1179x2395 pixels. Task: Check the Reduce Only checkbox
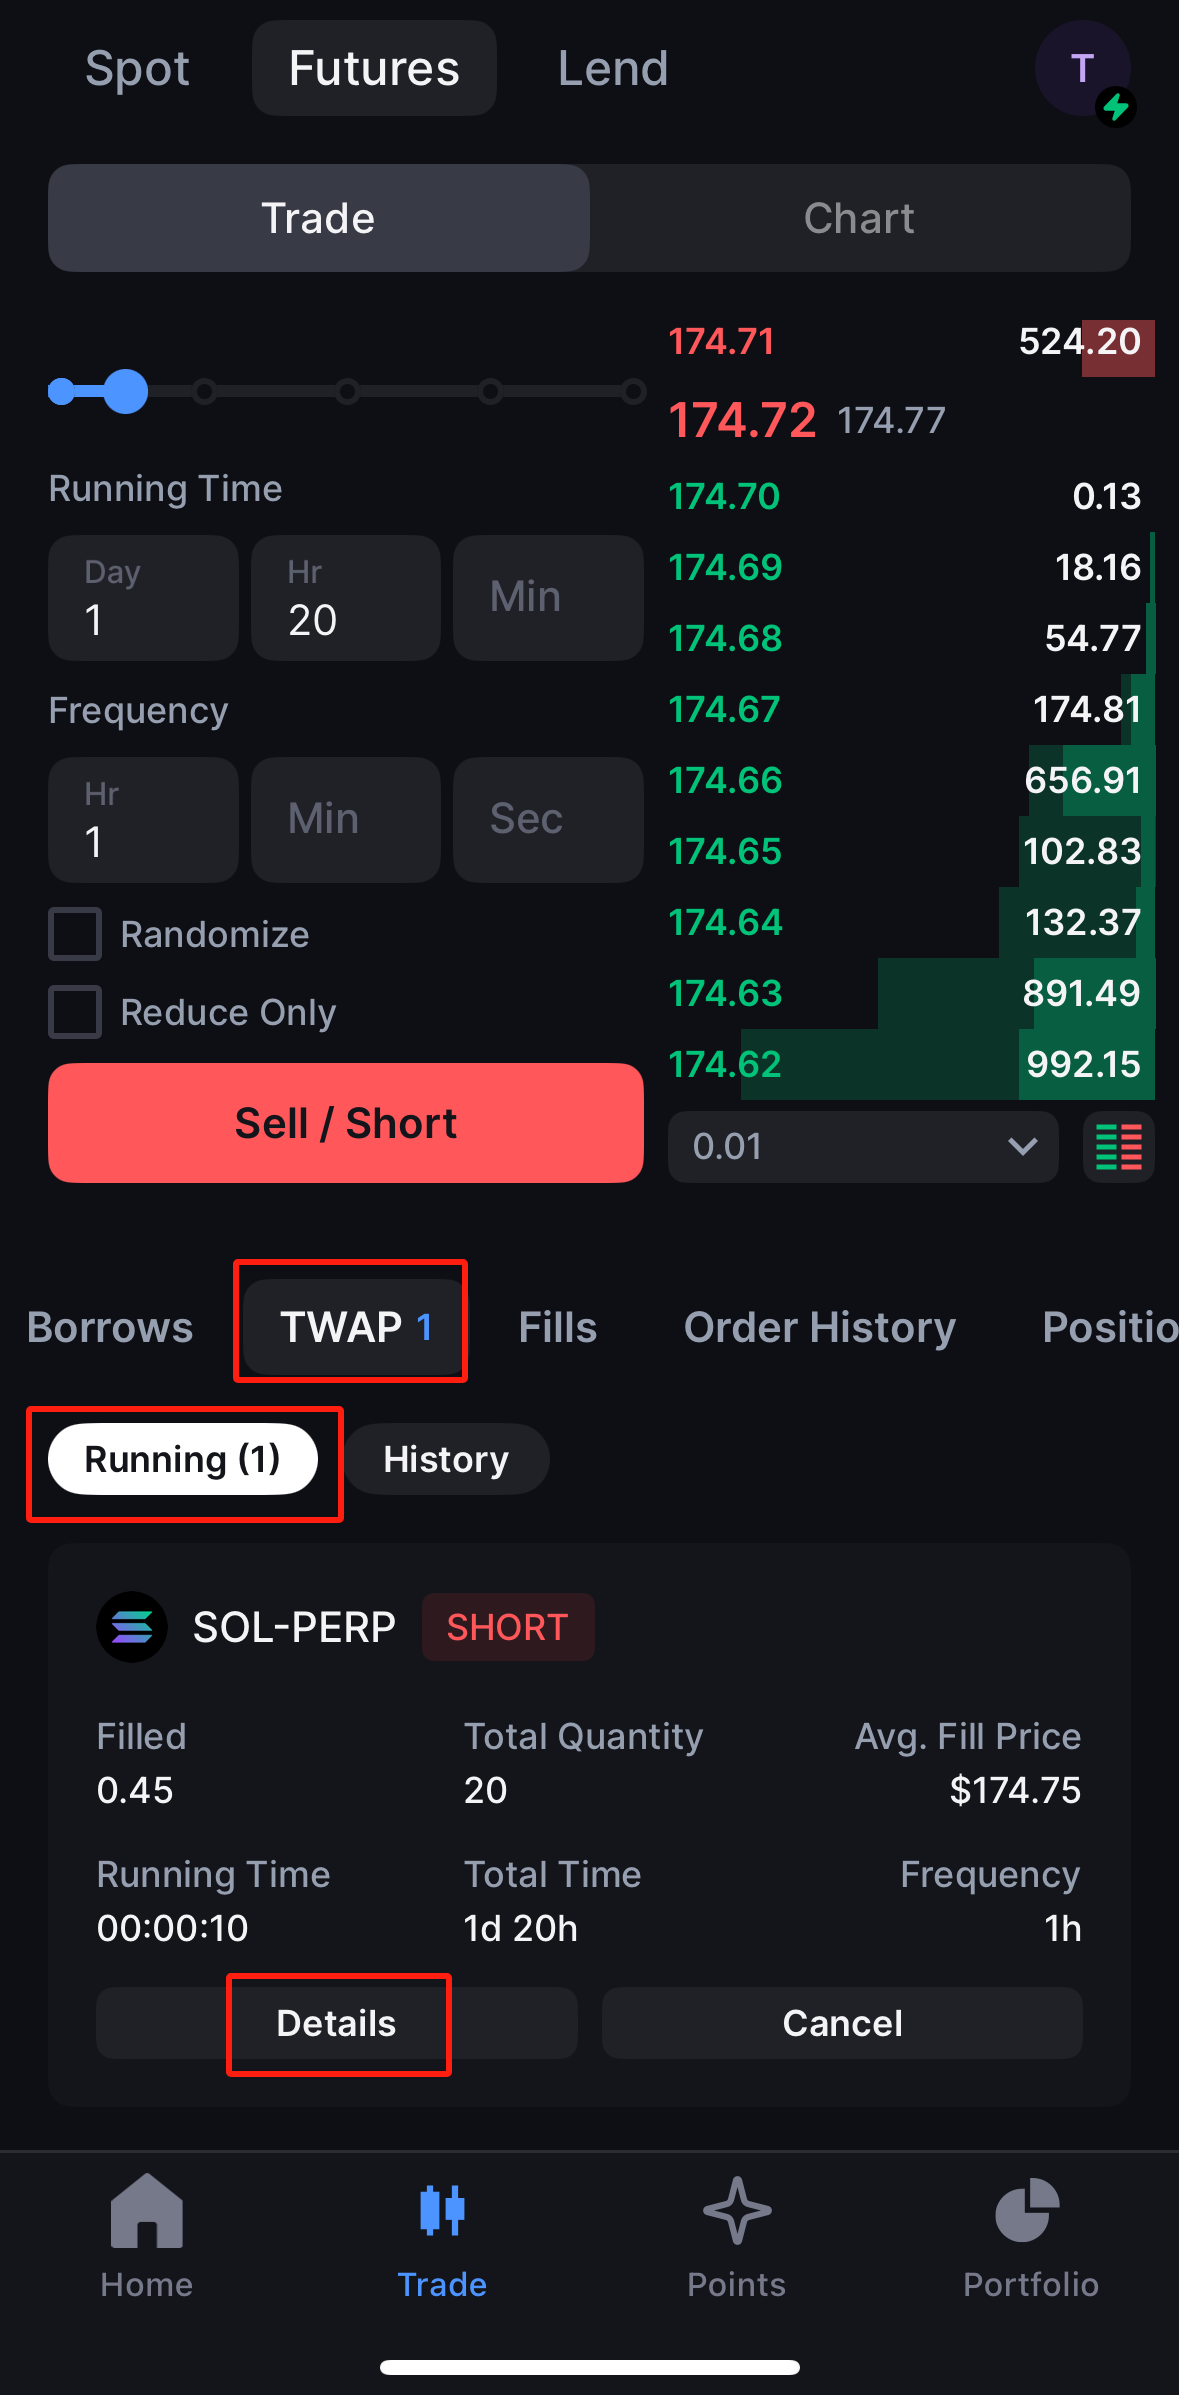tap(76, 1012)
